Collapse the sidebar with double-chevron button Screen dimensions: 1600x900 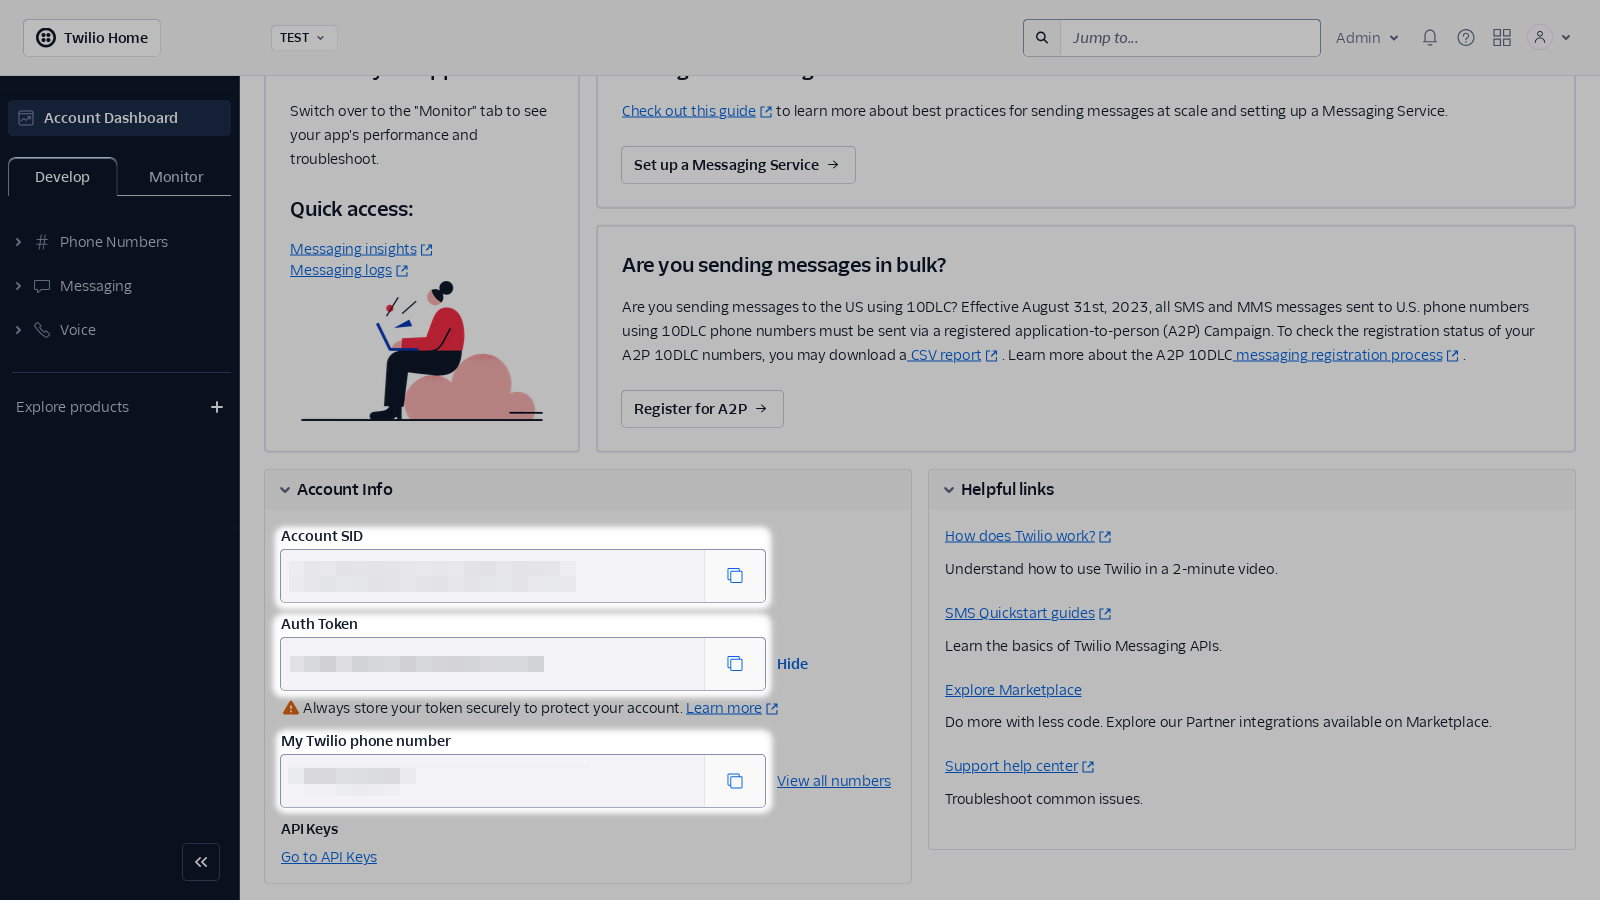(x=201, y=862)
